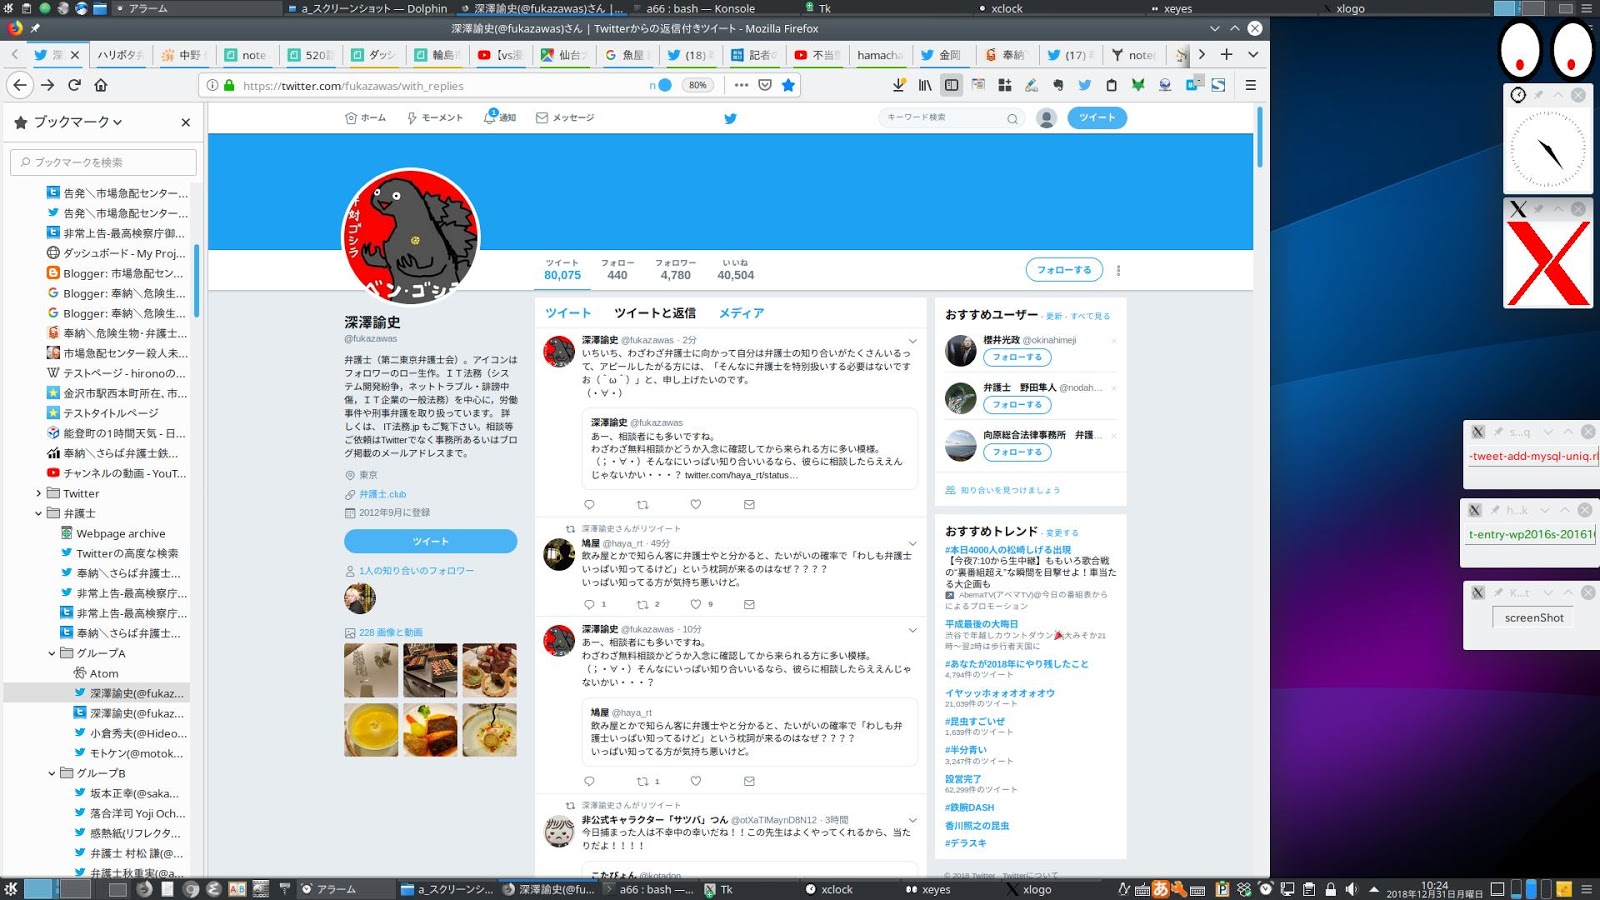Open the account avatar menu in Twitter header
This screenshot has width=1600, height=900.
pyautogui.click(x=1047, y=118)
